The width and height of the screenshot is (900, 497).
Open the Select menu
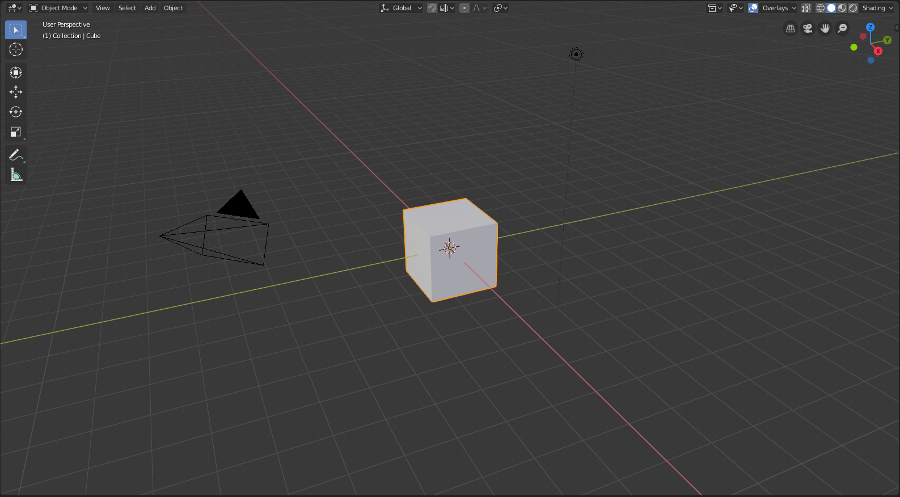click(127, 8)
